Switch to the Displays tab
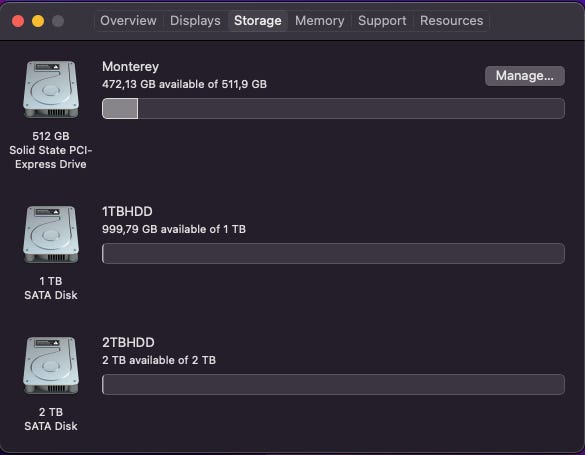The width and height of the screenshot is (585, 455). coord(195,21)
